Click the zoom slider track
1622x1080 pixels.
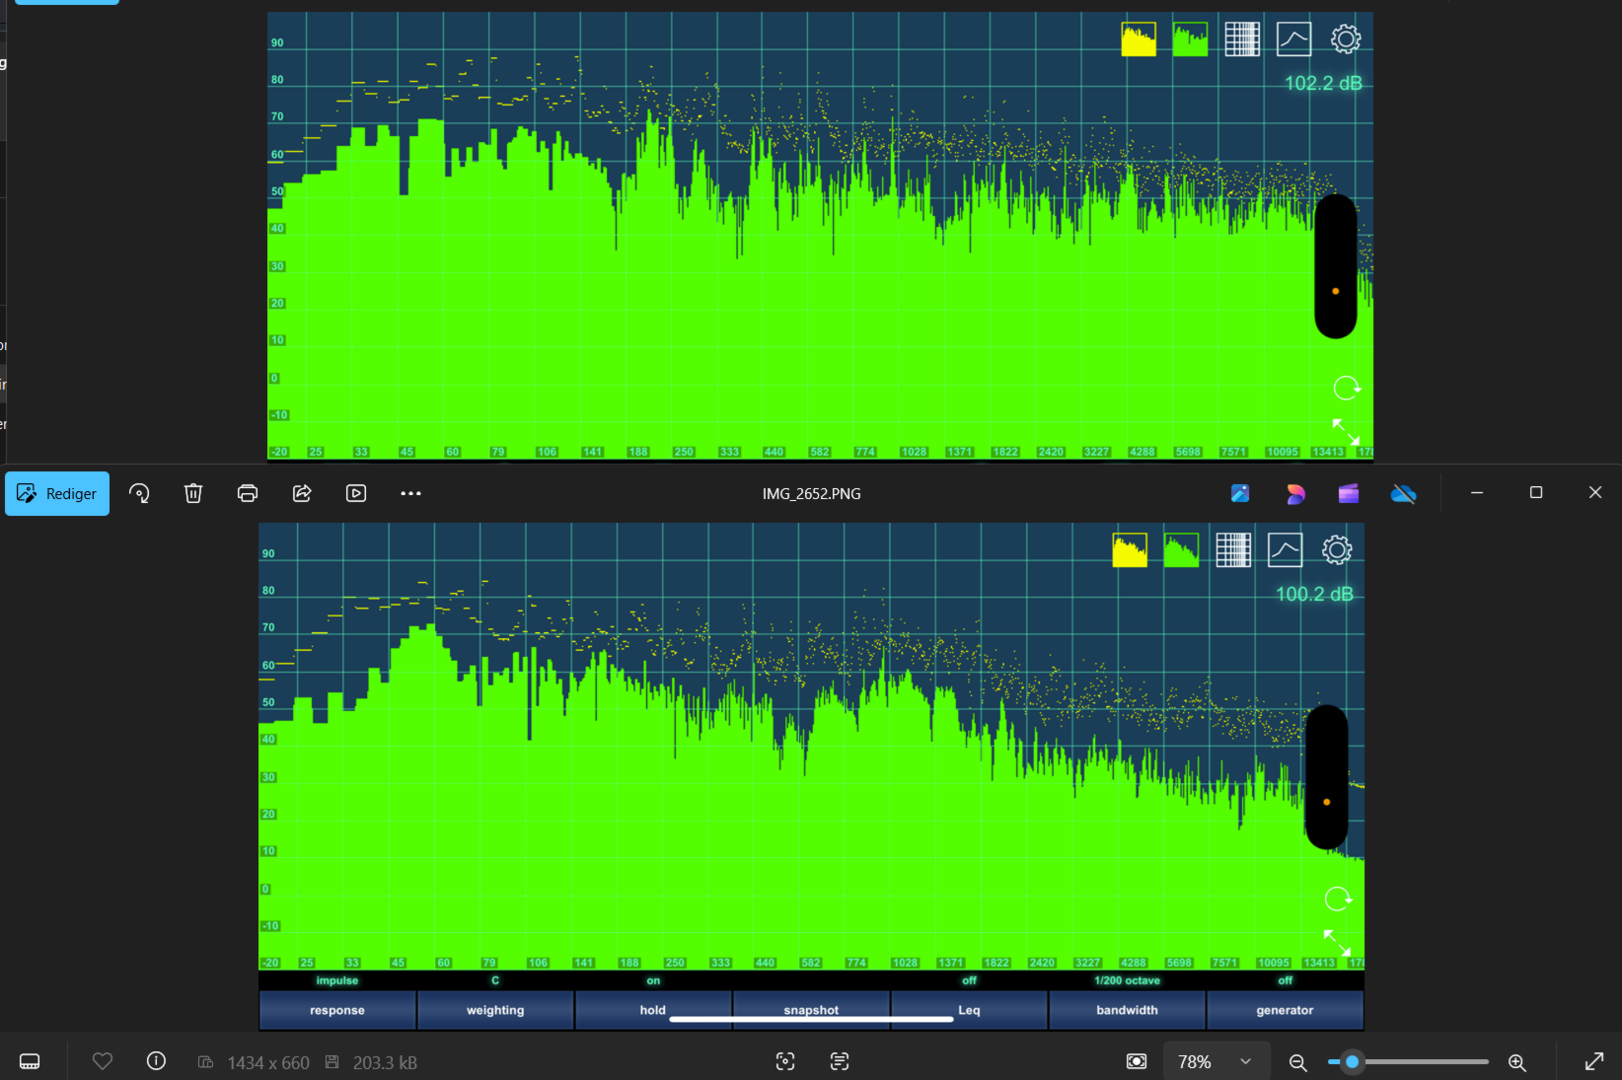click(x=1408, y=1062)
